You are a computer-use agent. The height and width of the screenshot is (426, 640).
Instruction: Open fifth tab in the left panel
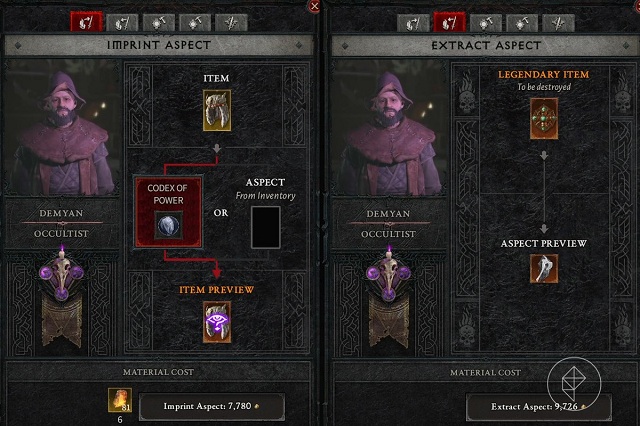pos(231,23)
